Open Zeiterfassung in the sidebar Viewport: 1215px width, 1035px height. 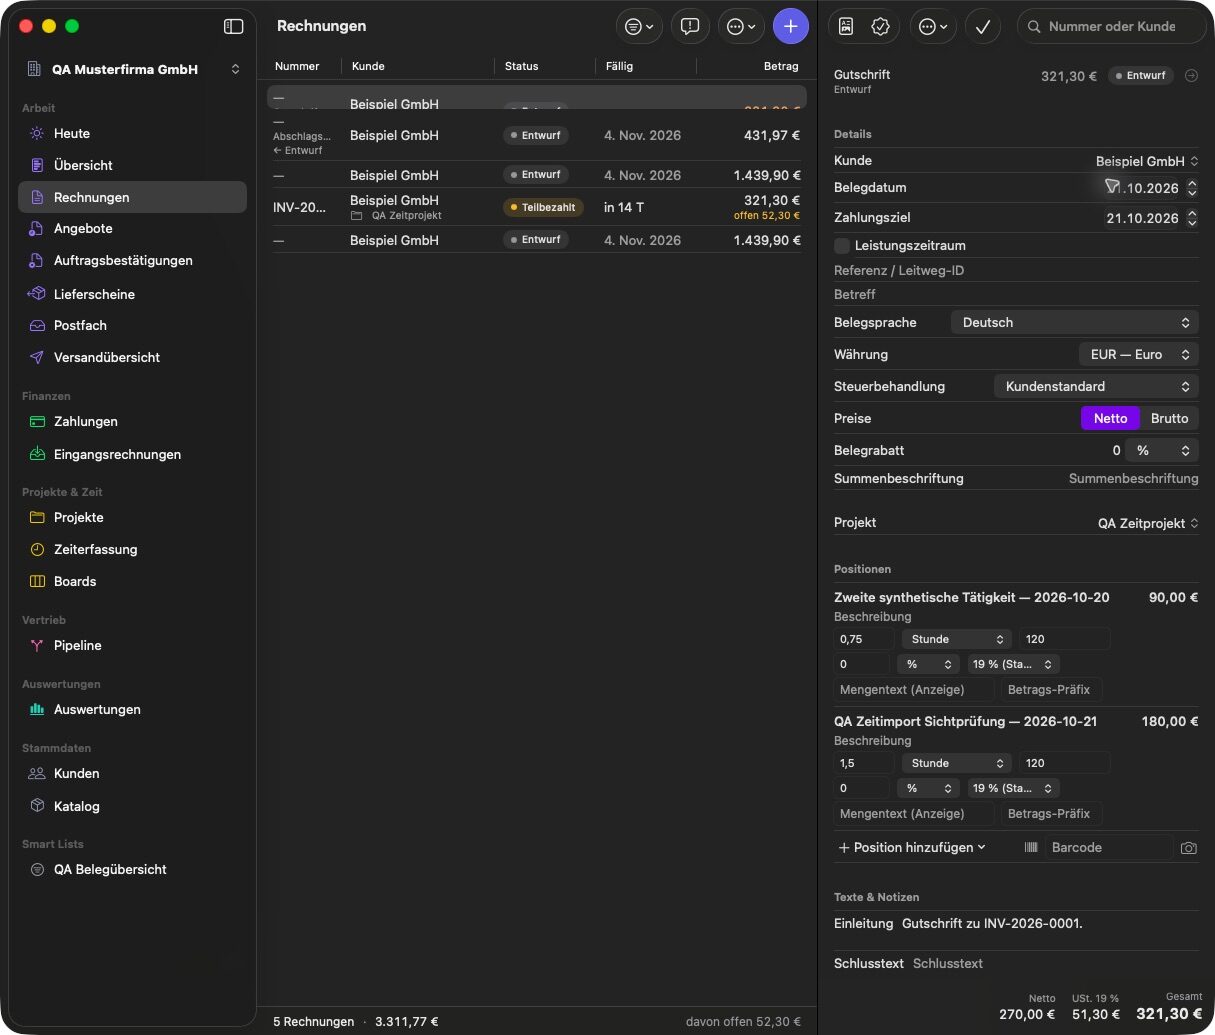point(132,549)
